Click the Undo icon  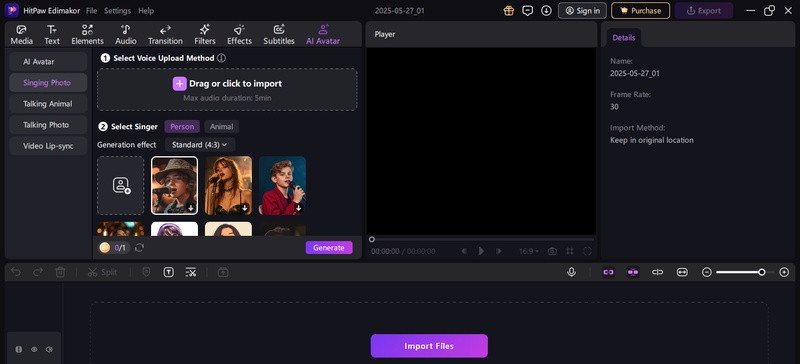coord(16,272)
